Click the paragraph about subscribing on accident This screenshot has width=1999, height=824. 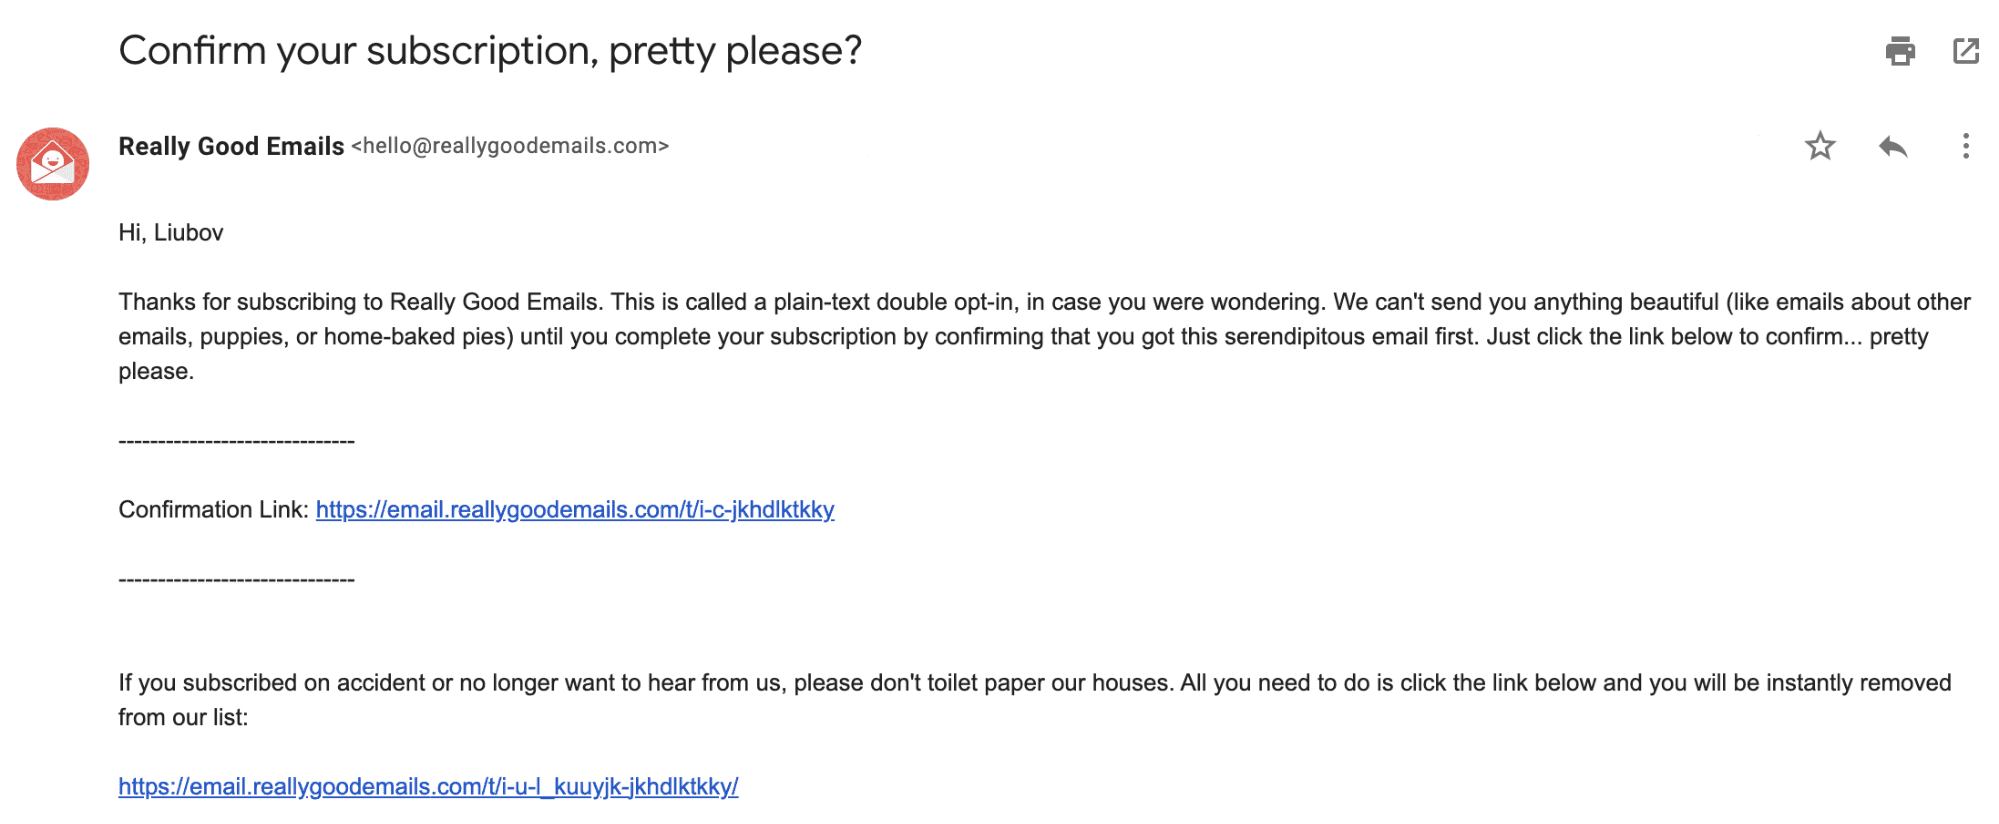coord(1035,699)
